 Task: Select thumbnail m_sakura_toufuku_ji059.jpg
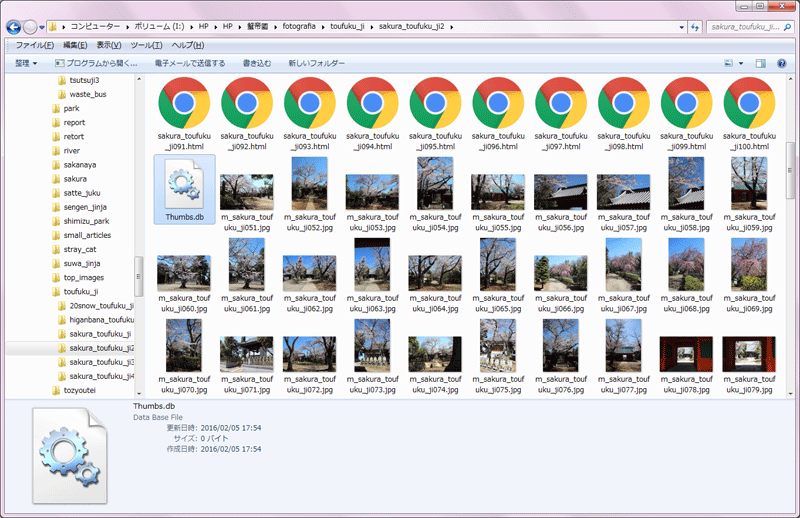click(749, 183)
